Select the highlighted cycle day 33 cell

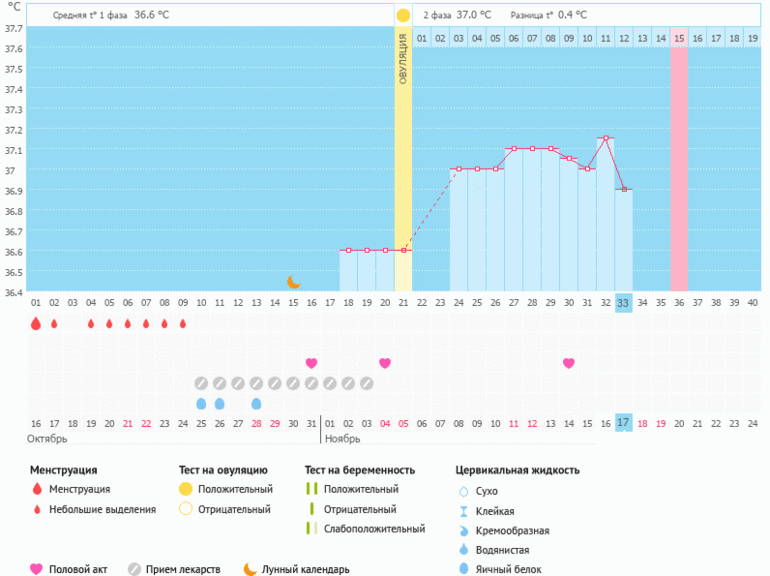(x=623, y=303)
